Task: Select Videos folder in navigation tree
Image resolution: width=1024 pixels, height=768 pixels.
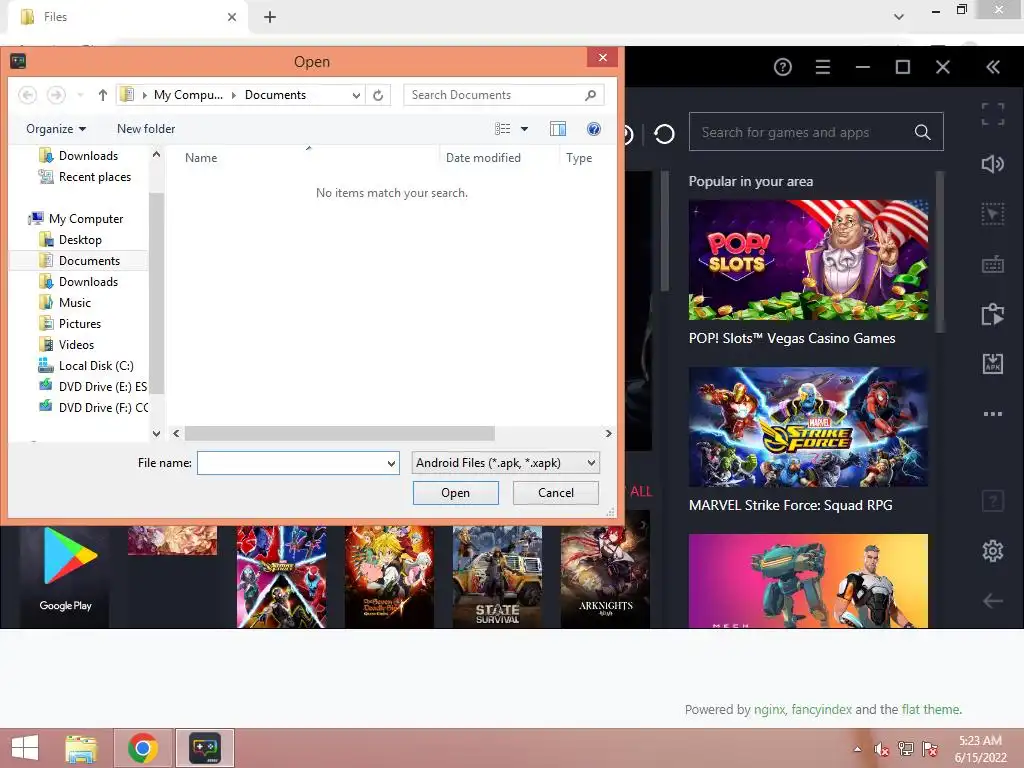Action: point(76,345)
